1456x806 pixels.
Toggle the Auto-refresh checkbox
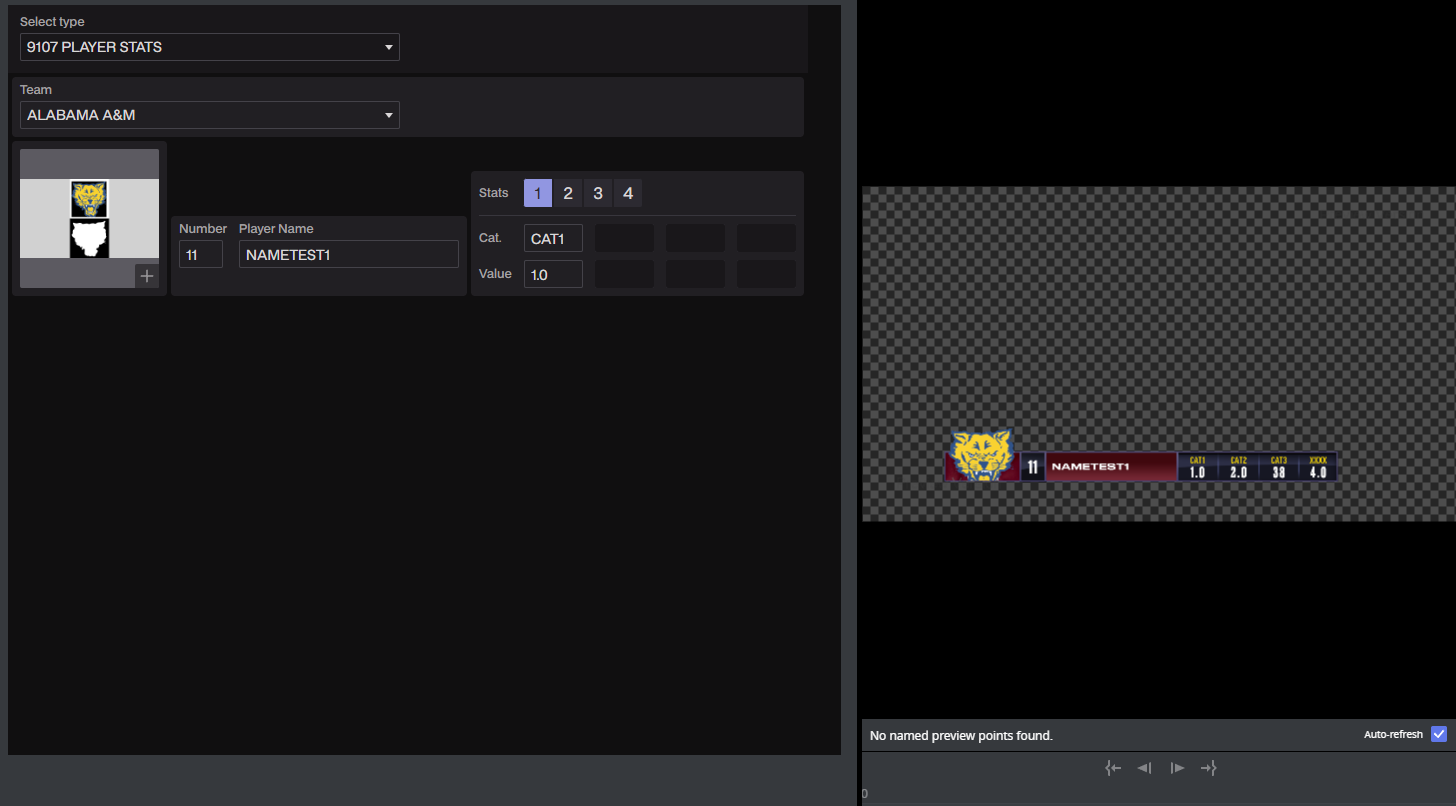click(1439, 734)
